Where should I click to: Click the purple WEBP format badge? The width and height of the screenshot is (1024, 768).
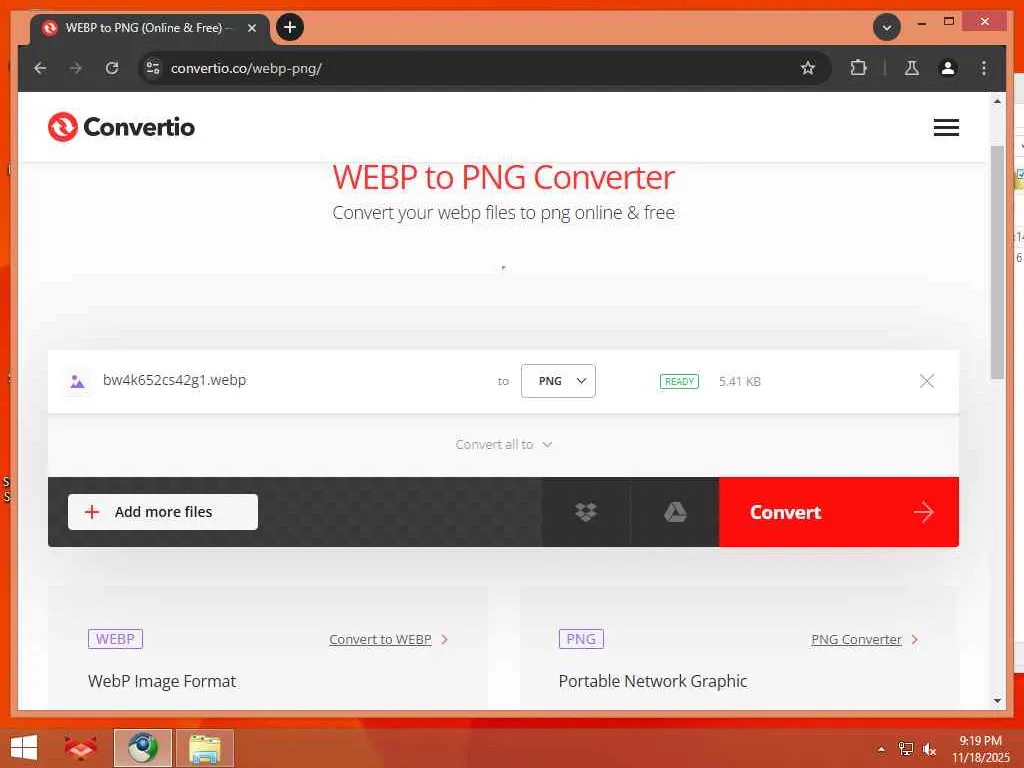(x=115, y=639)
